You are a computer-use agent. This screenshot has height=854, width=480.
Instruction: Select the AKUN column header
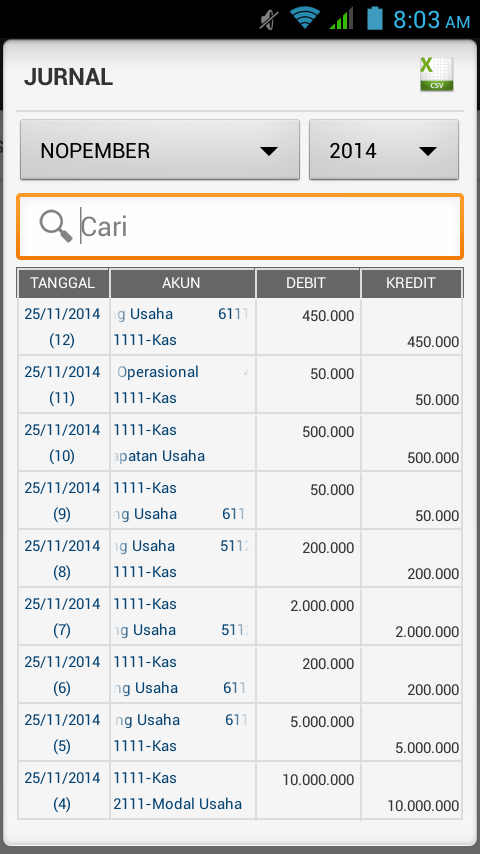pos(183,283)
